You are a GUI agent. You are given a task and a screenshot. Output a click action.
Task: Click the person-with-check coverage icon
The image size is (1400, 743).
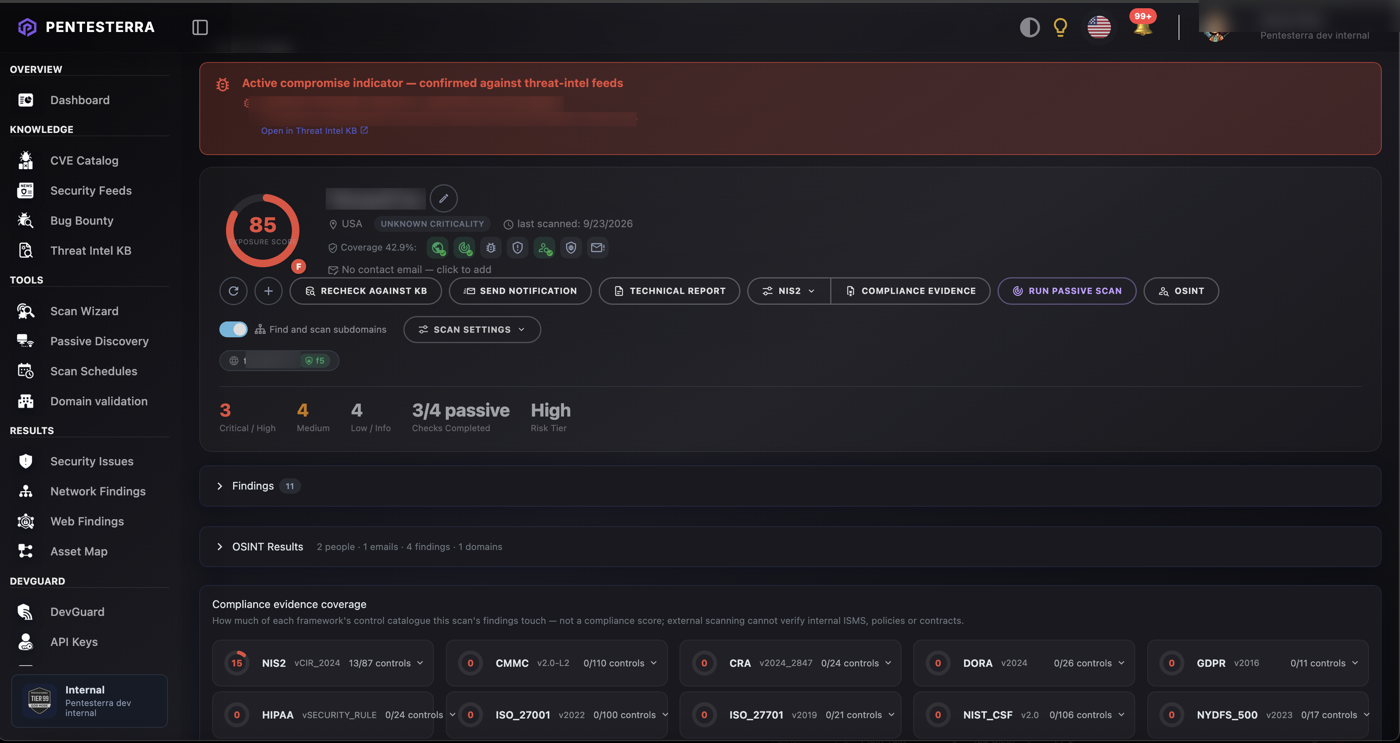pos(544,248)
